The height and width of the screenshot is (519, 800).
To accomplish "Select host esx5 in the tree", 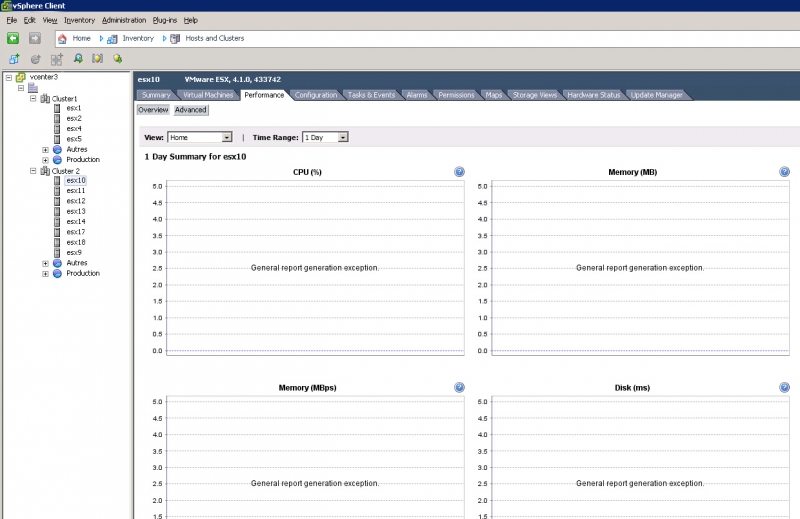I will [x=73, y=139].
